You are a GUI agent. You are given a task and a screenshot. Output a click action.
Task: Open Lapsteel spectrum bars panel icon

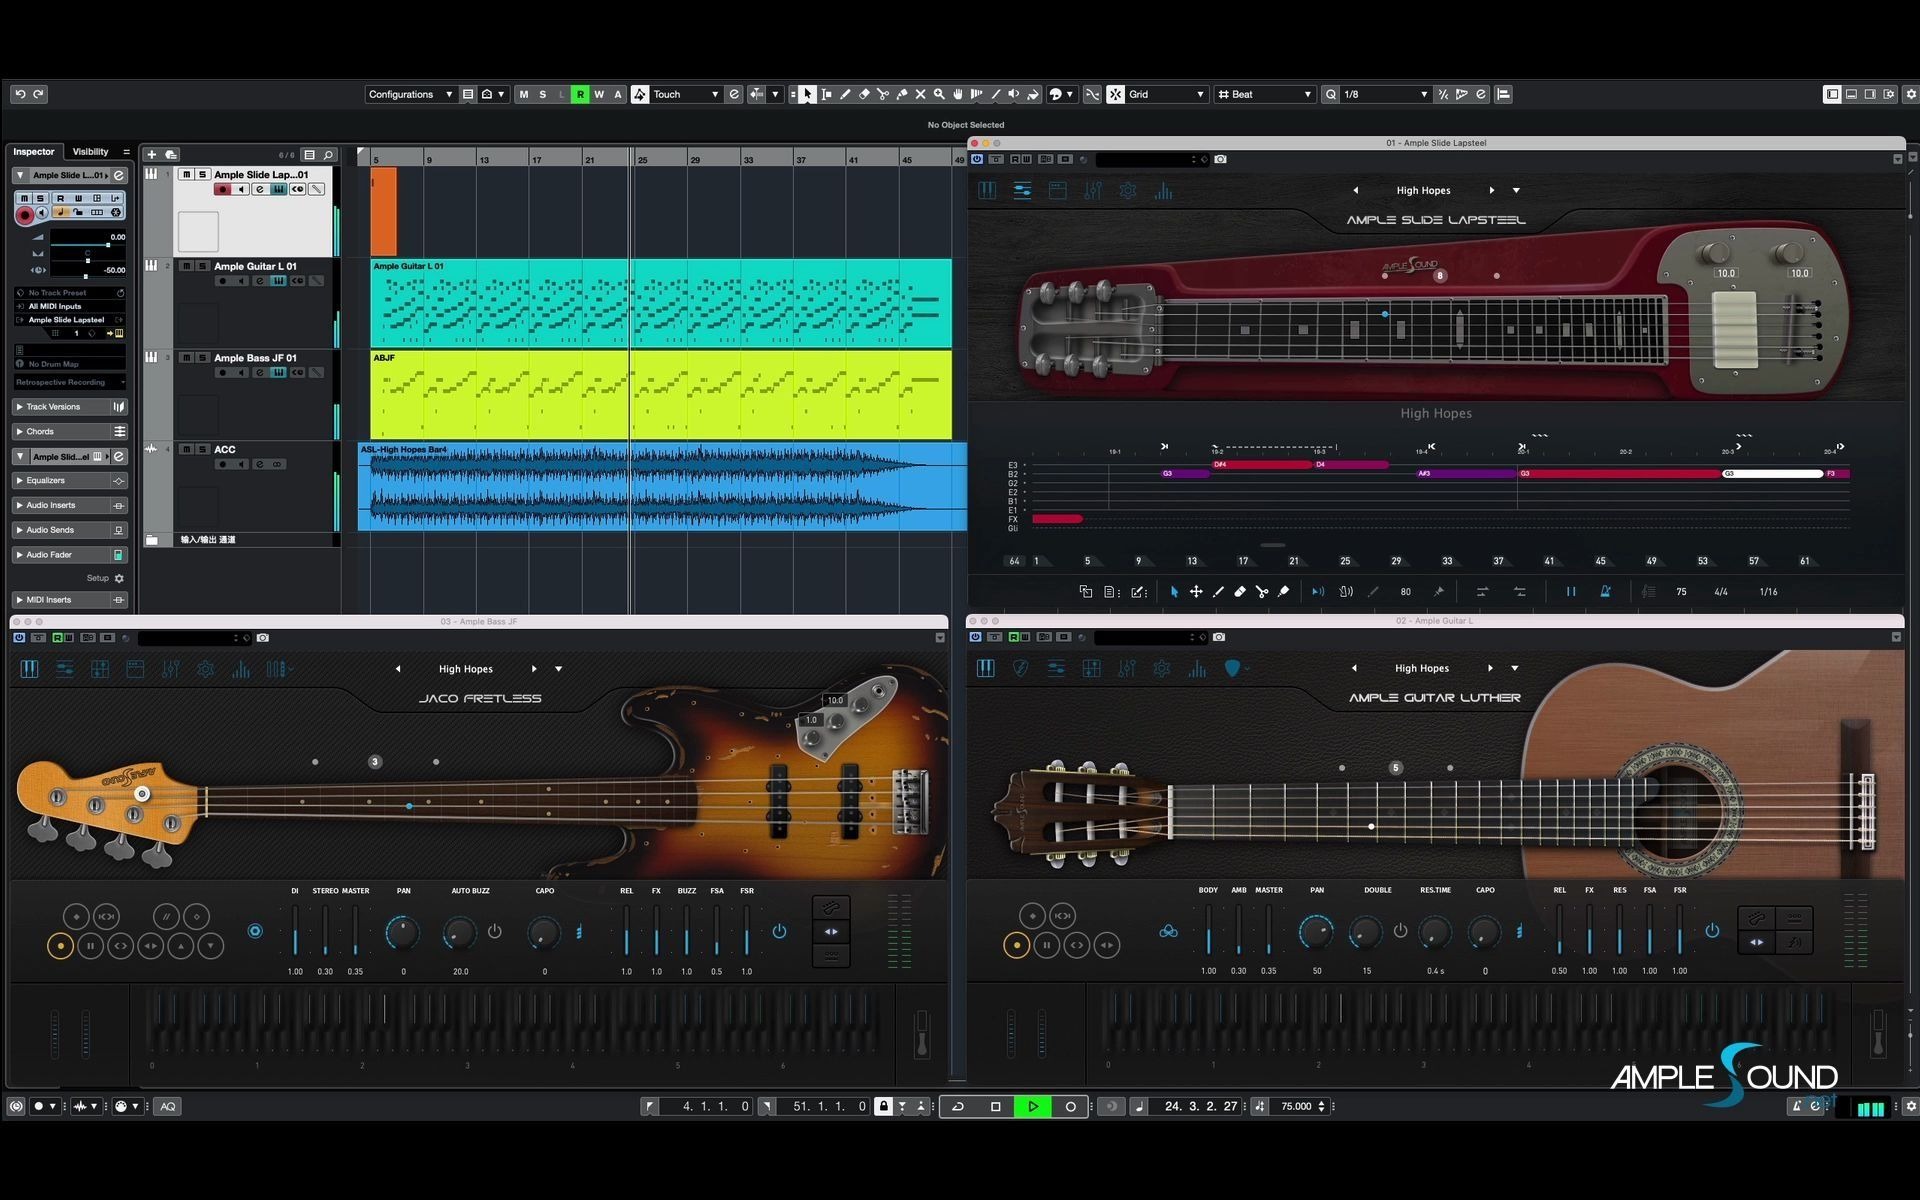(x=1163, y=191)
